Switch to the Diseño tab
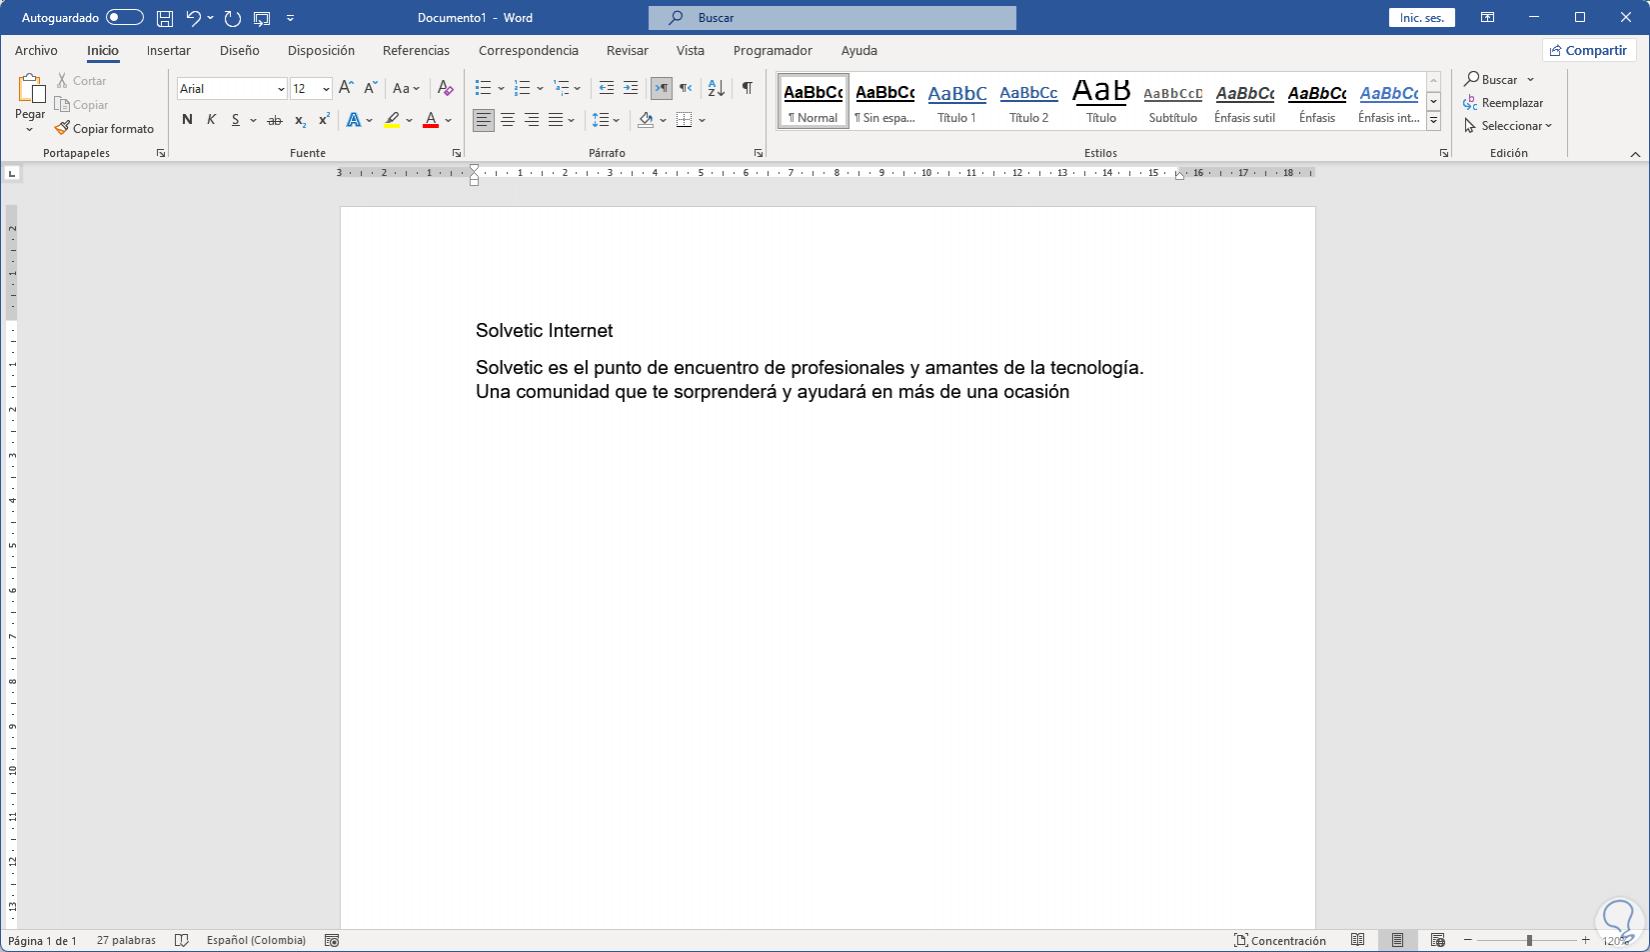This screenshot has width=1650, height=952. pyautogui.click(x=240, y=50)
